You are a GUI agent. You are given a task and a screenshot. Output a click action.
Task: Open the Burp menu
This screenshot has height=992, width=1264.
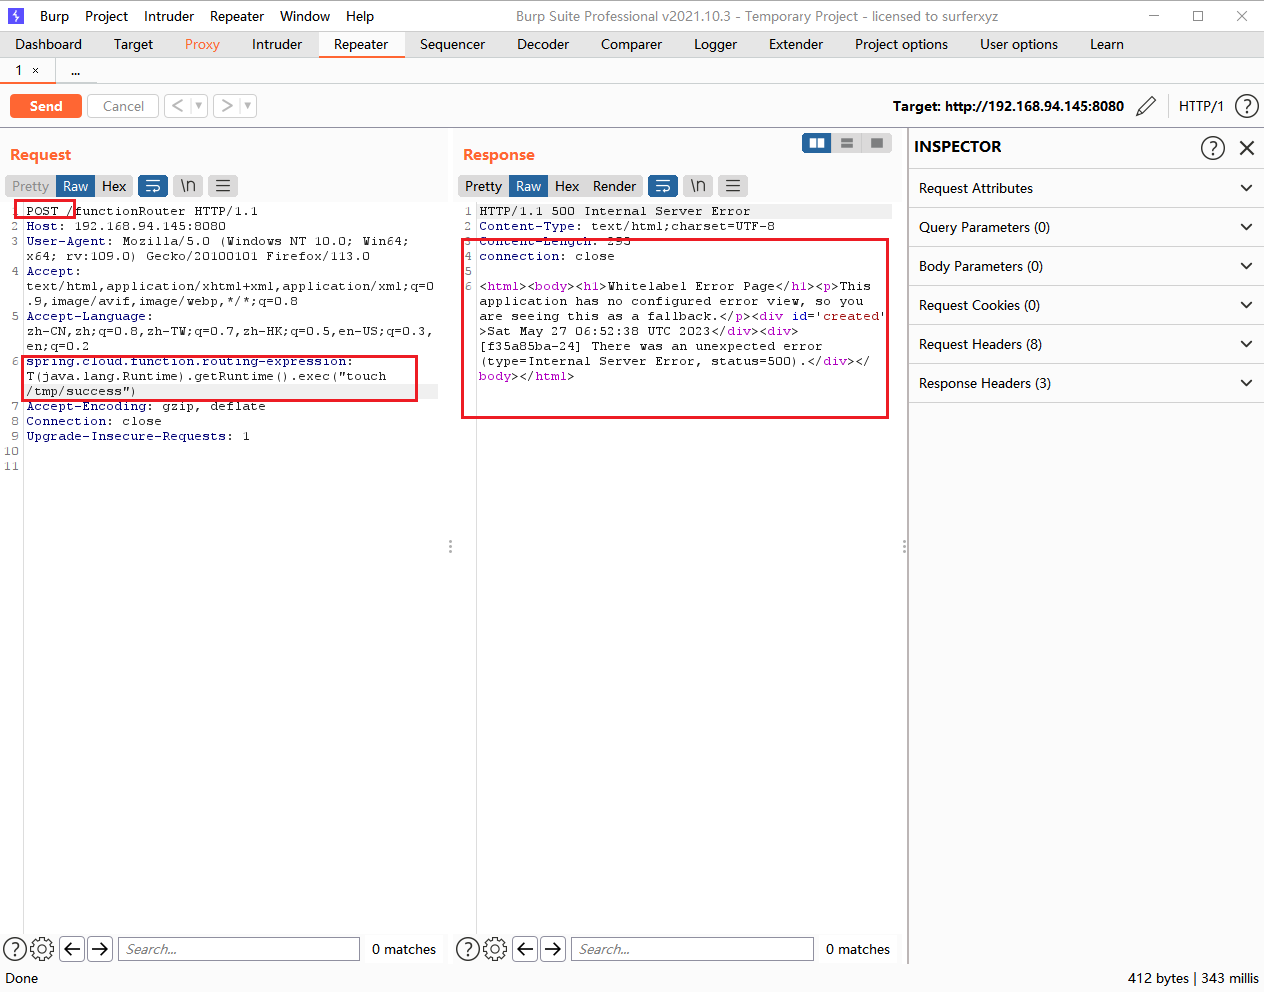point(54,16)
